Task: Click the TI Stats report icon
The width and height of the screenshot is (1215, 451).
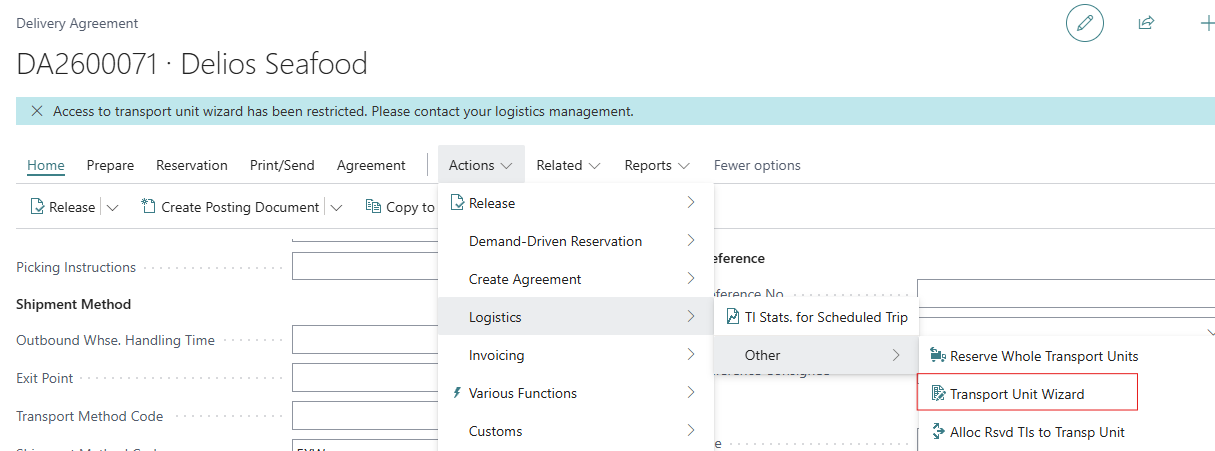Action: pos(733,317)
